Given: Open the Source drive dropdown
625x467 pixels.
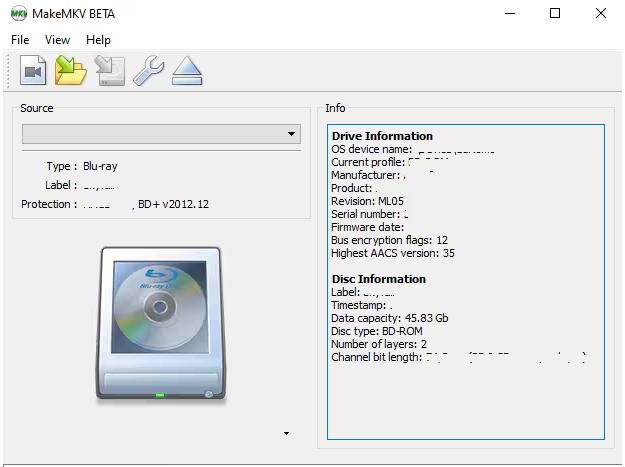Looking at the screenshot, I should click(161, 134).
